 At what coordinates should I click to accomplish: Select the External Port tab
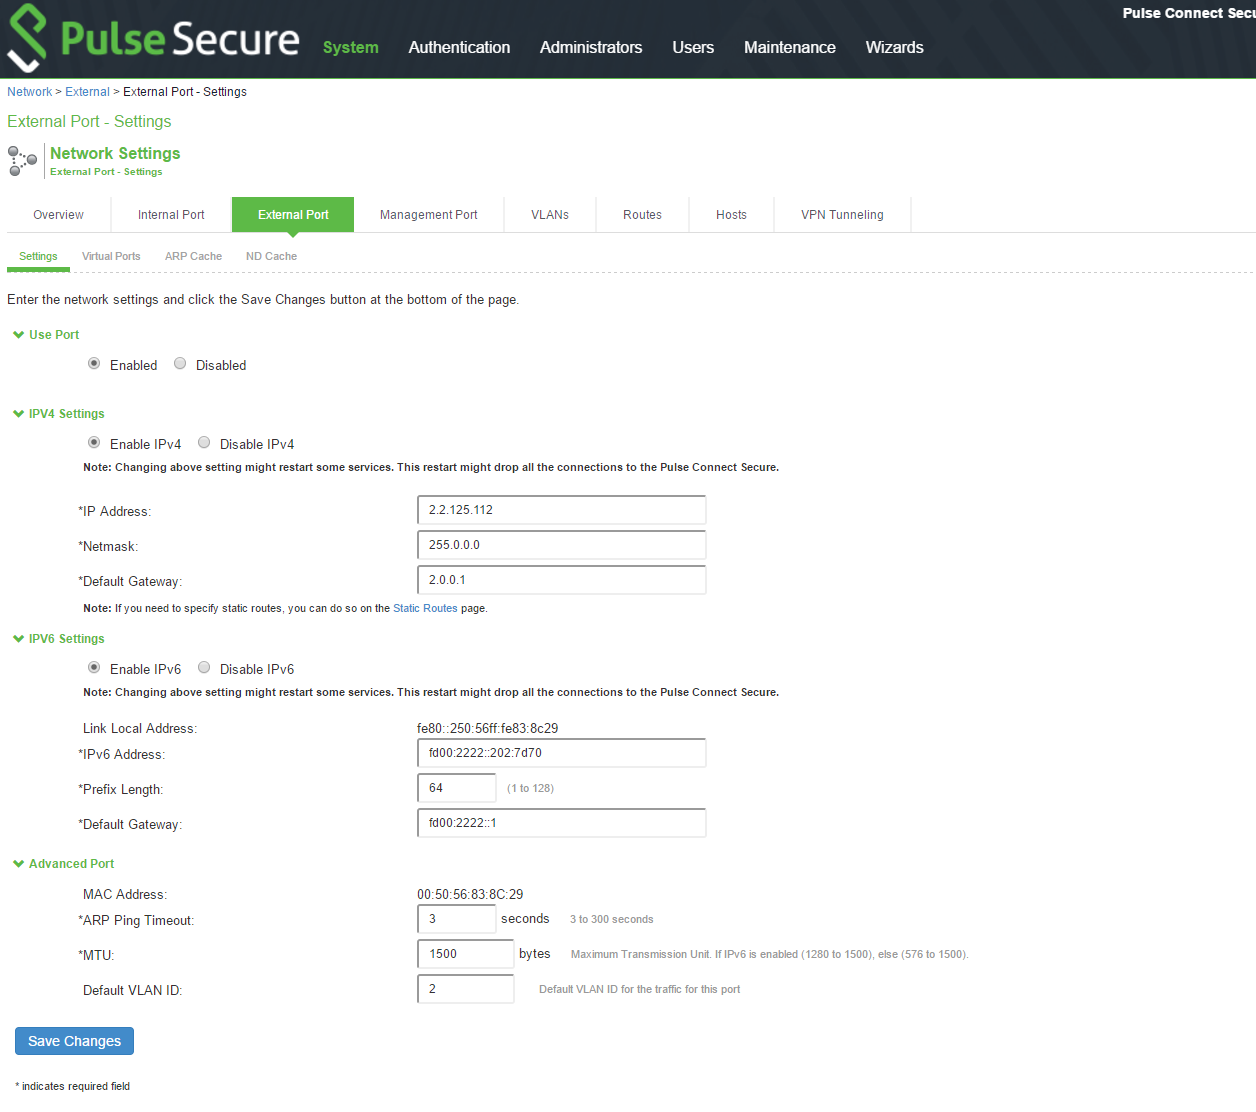[x=293, y=215]
